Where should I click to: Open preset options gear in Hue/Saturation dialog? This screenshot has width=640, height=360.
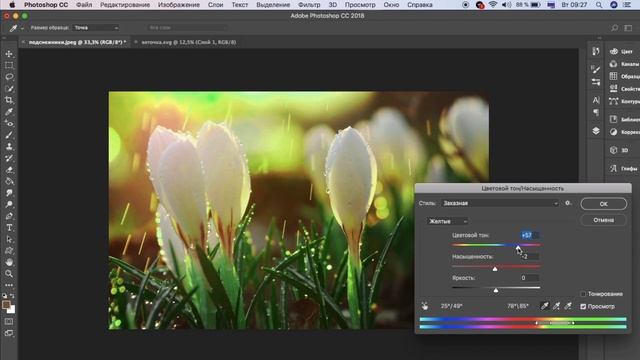point(568,203)
